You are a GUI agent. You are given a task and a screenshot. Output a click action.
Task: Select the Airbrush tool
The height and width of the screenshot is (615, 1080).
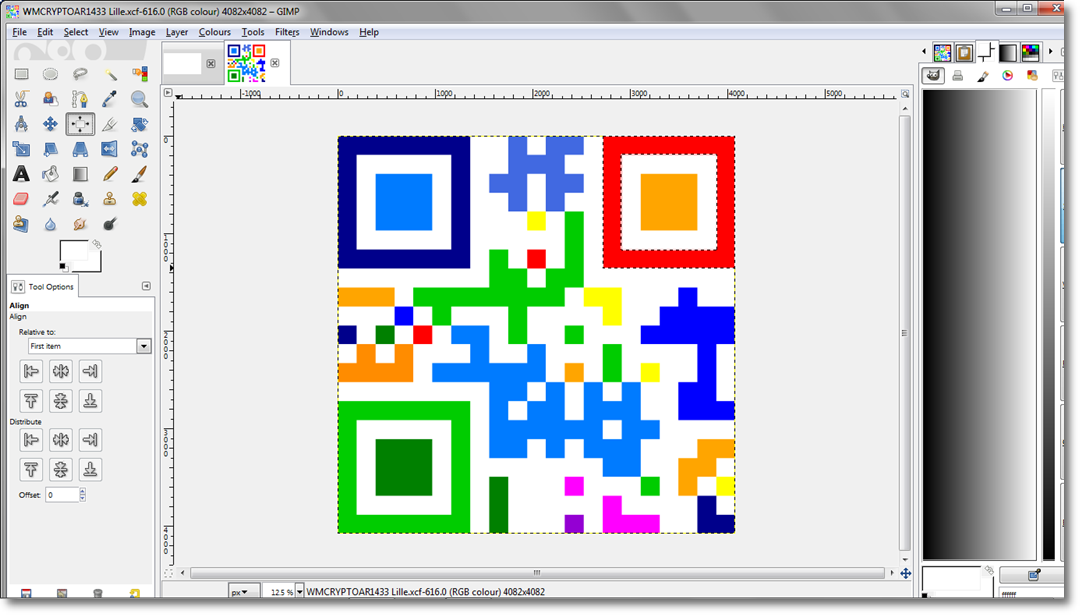pos(50,199)
